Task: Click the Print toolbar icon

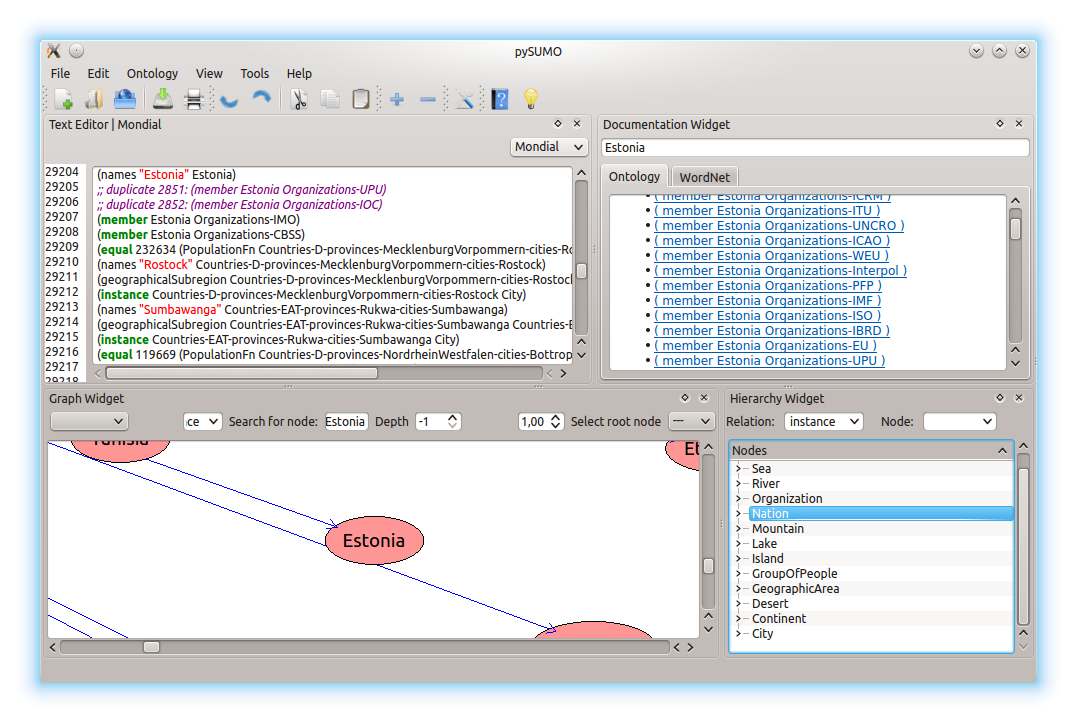Action: click(194, 99)
